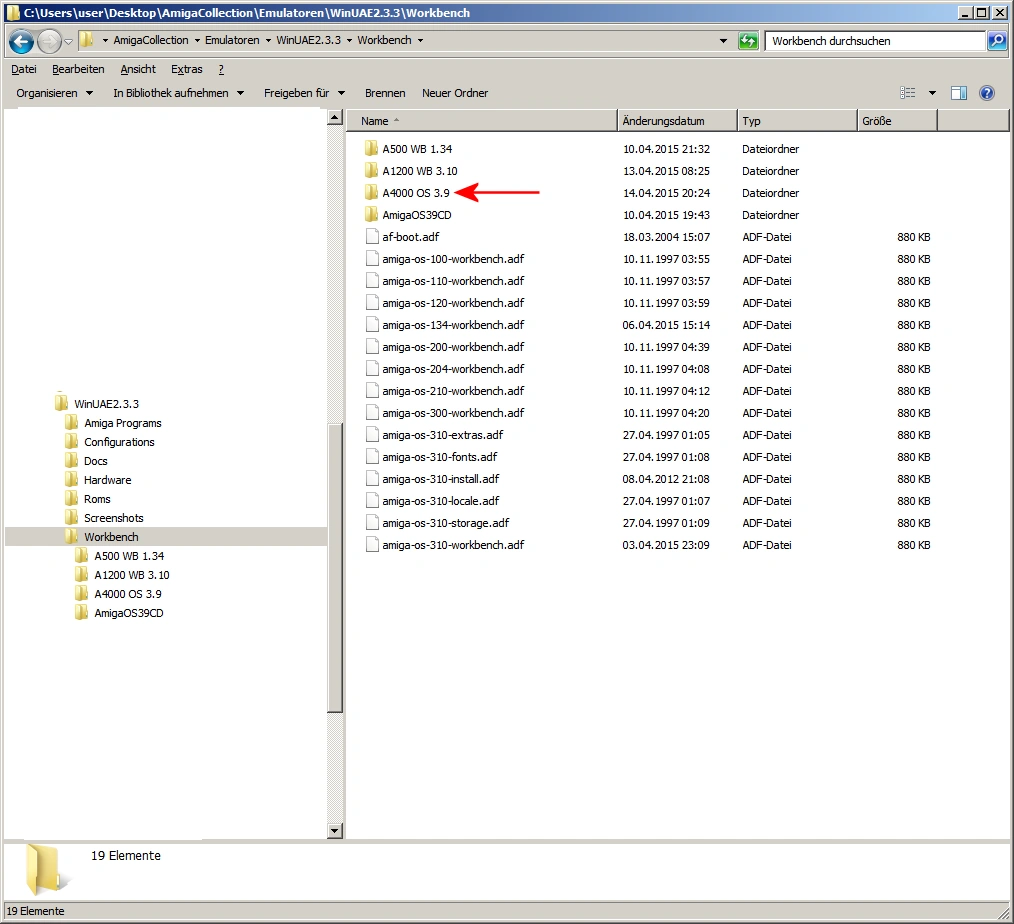Open In Bibliothek aufnehmen dropdown
Screen dimensions: 1014x924
pyautogui.click(x=178, y=93)
